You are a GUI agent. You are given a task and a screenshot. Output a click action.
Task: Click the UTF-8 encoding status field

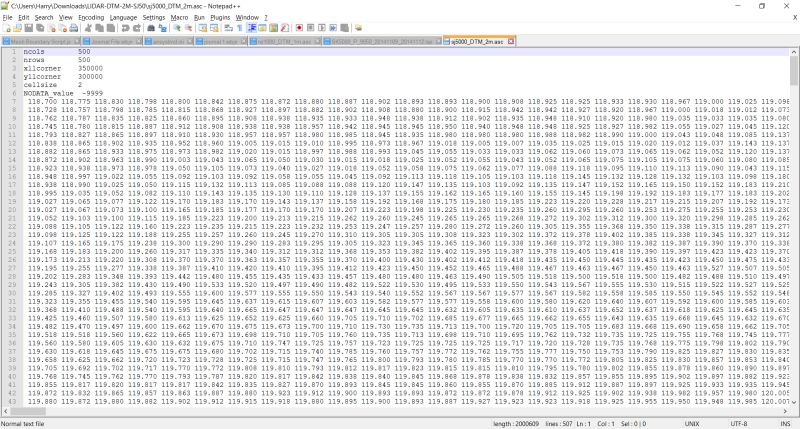pyautogui.click(x=738, y=424)
